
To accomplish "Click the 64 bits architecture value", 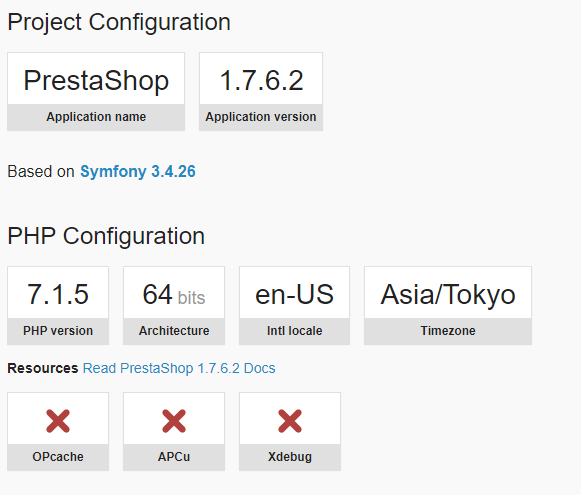I will 174,294.
